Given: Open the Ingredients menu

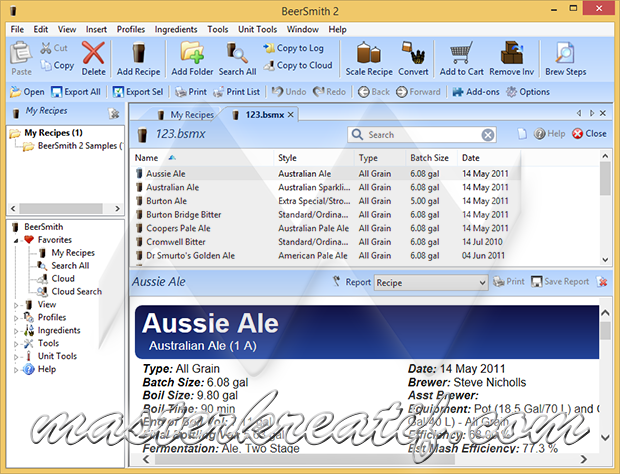Looking at the screenshot, I should [176, 29].
